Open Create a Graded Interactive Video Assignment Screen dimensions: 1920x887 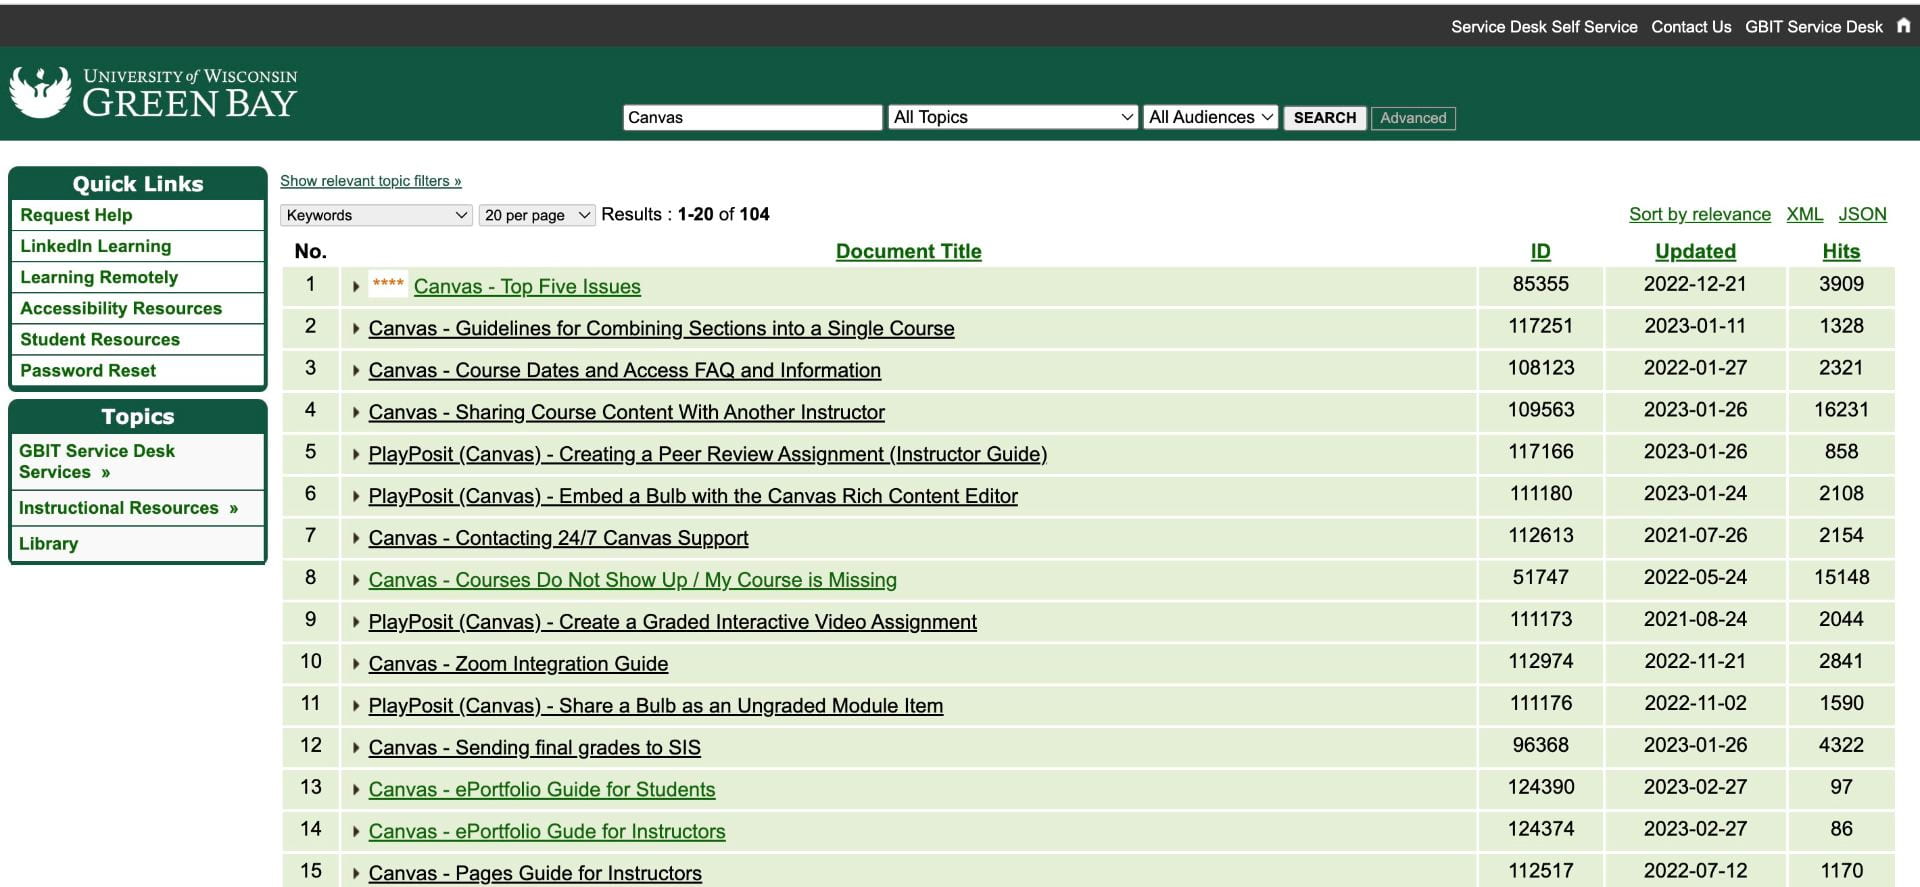(x=672, y=623)
